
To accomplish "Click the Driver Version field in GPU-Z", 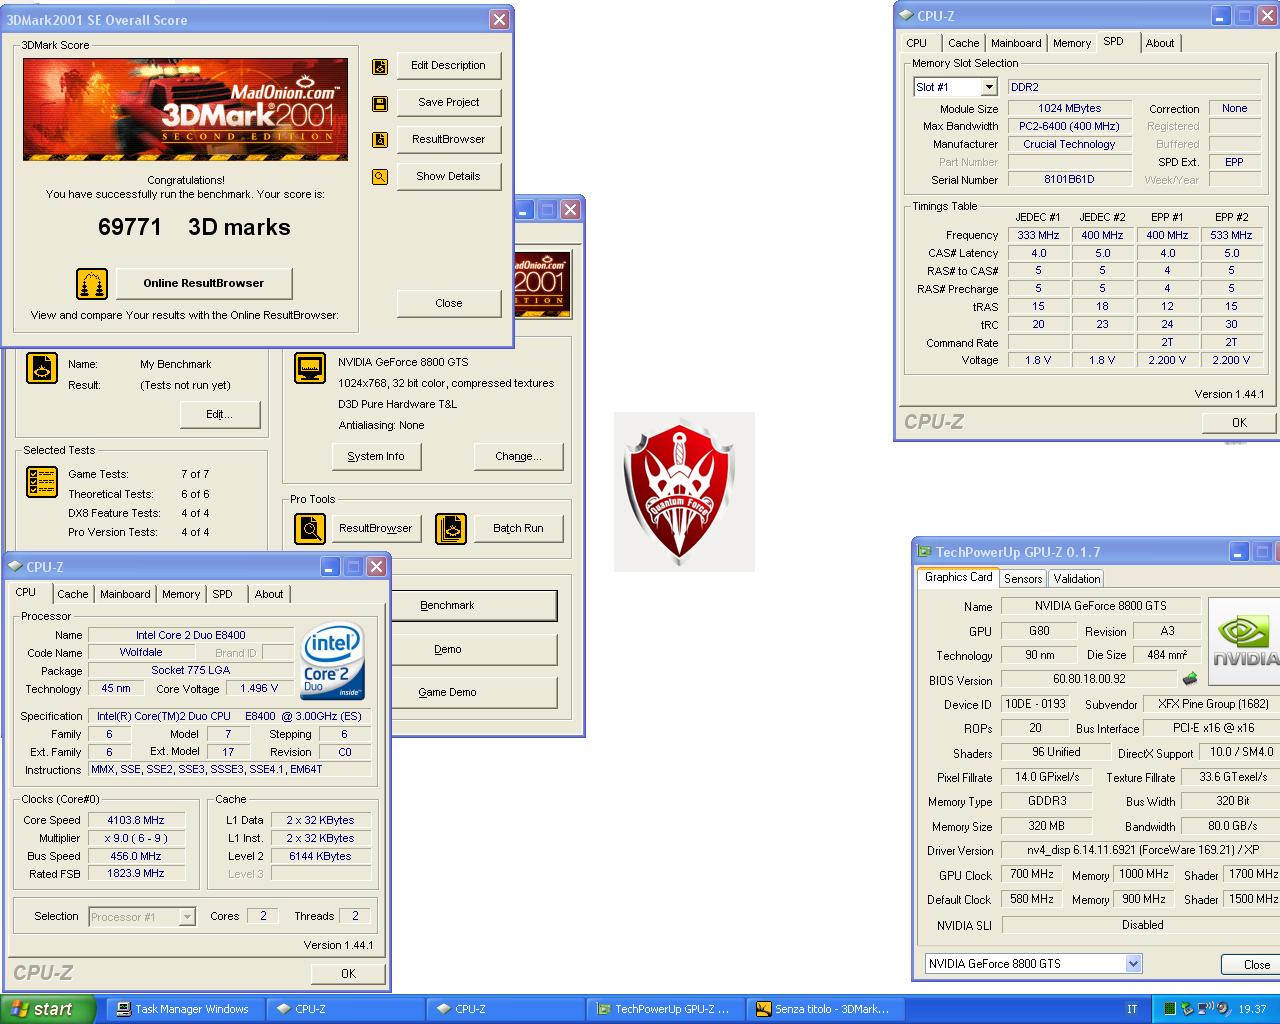I will click(1140, 851).
